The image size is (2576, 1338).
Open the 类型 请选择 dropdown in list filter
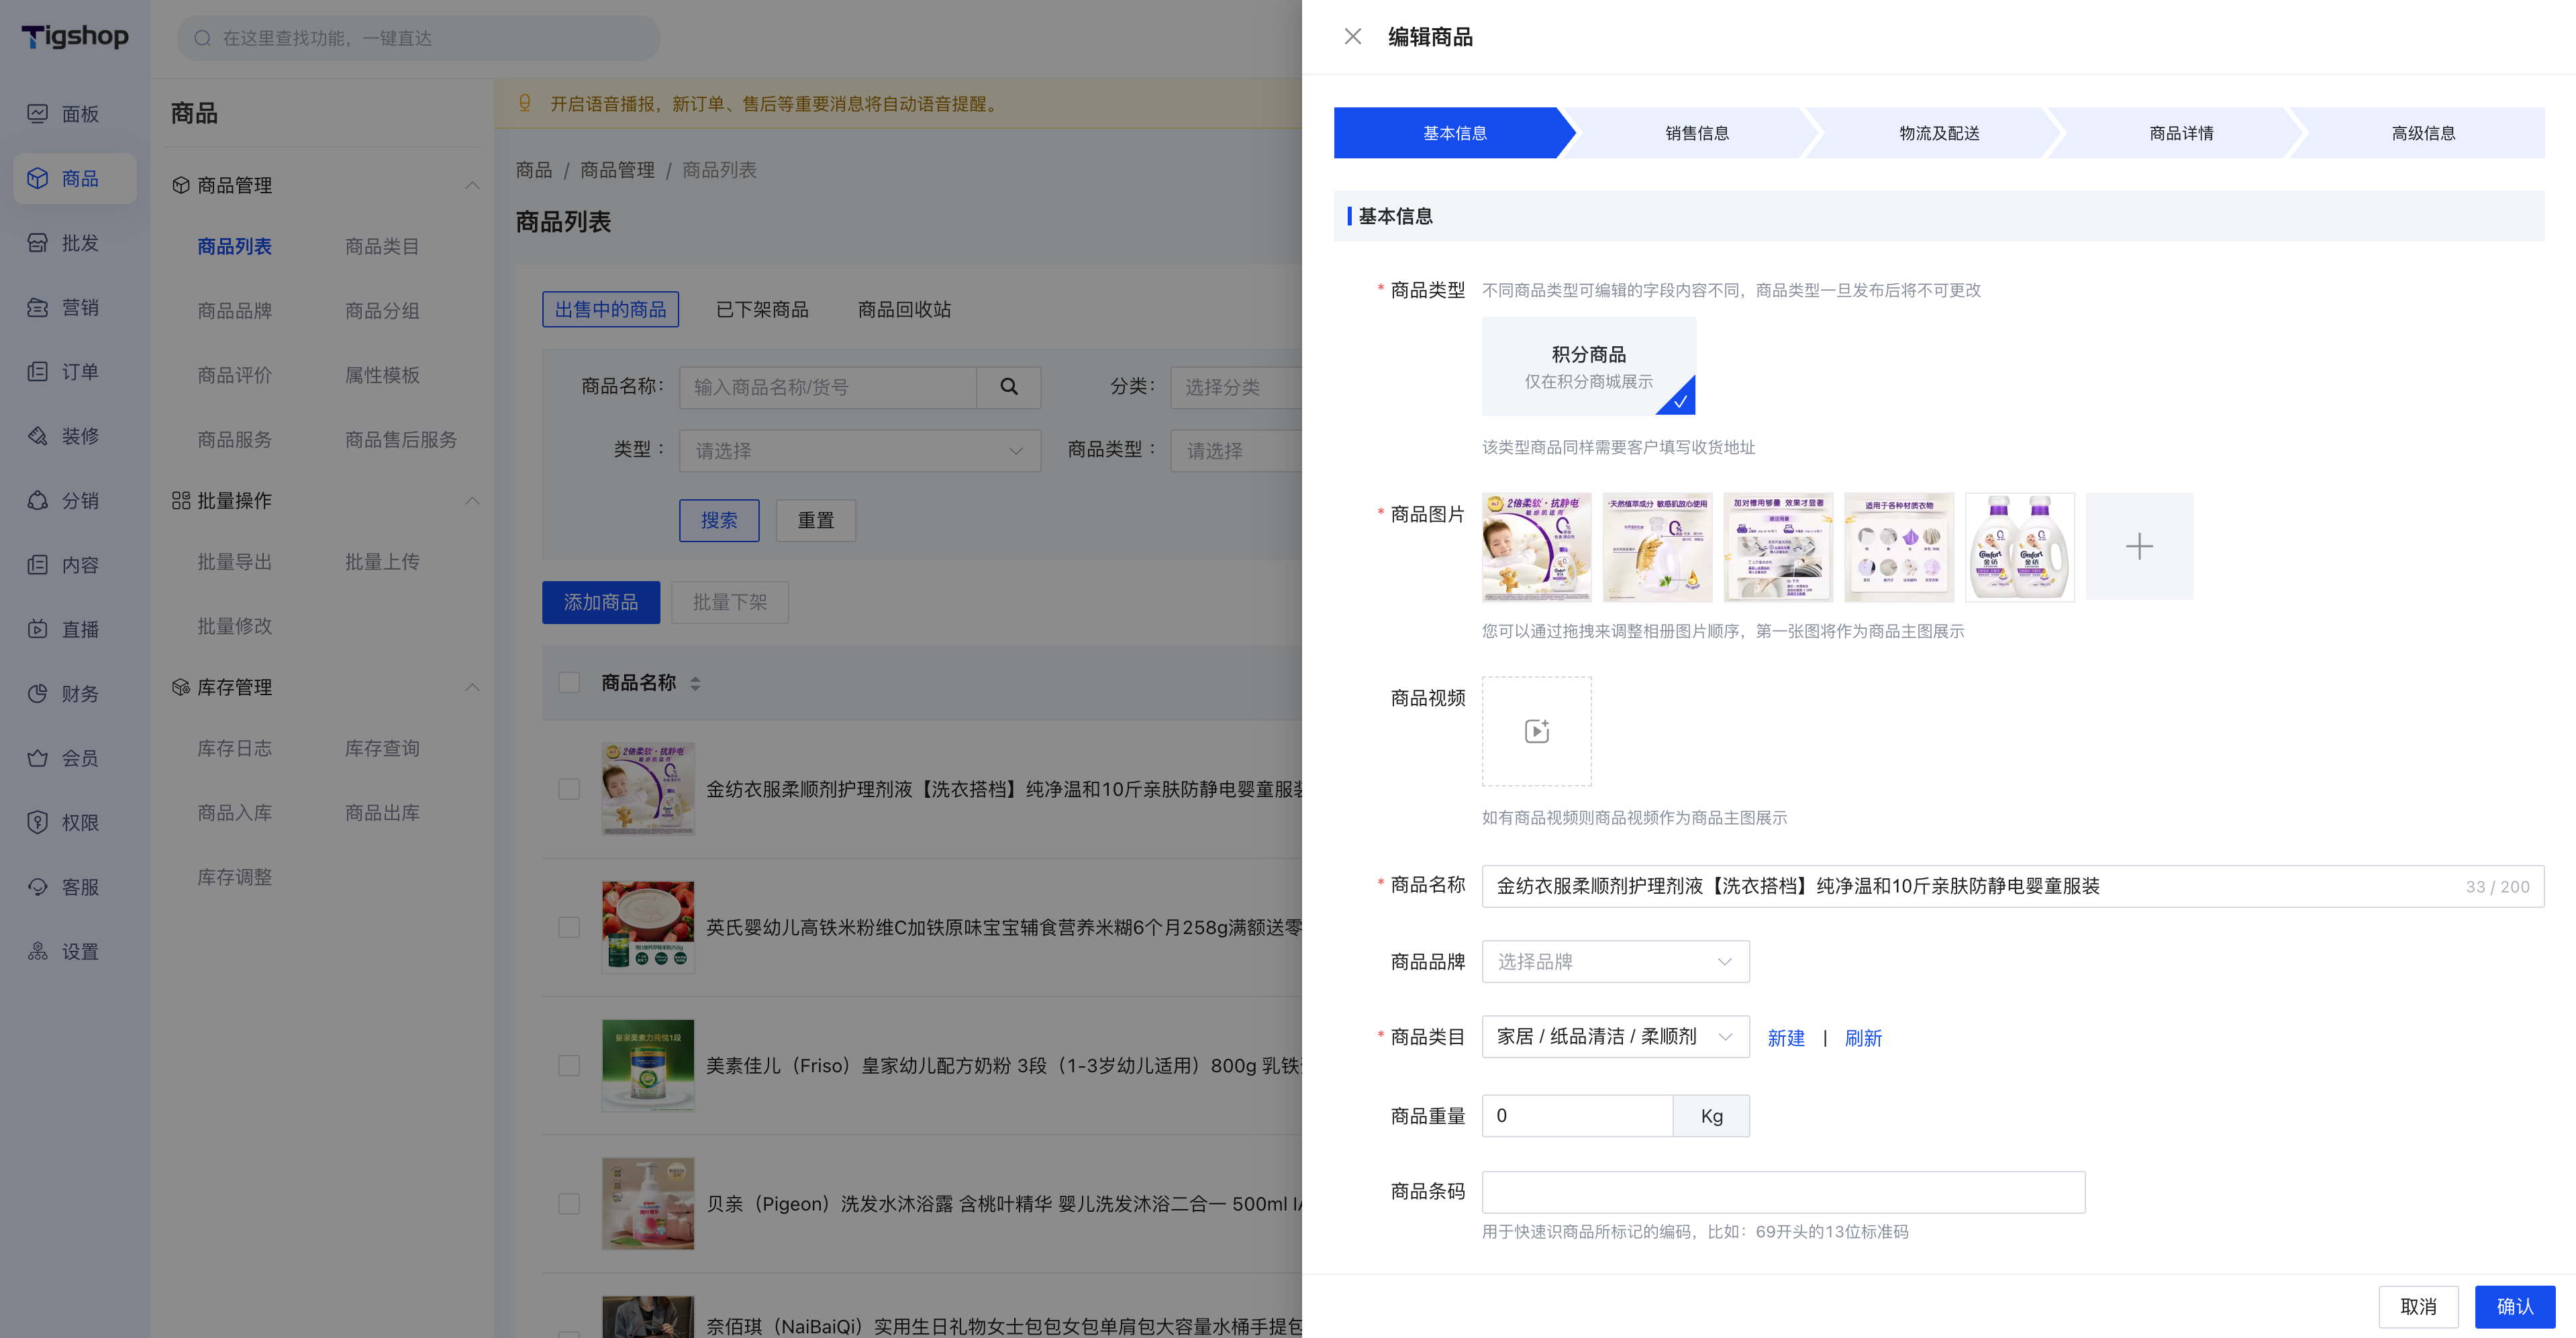(860, 451)
